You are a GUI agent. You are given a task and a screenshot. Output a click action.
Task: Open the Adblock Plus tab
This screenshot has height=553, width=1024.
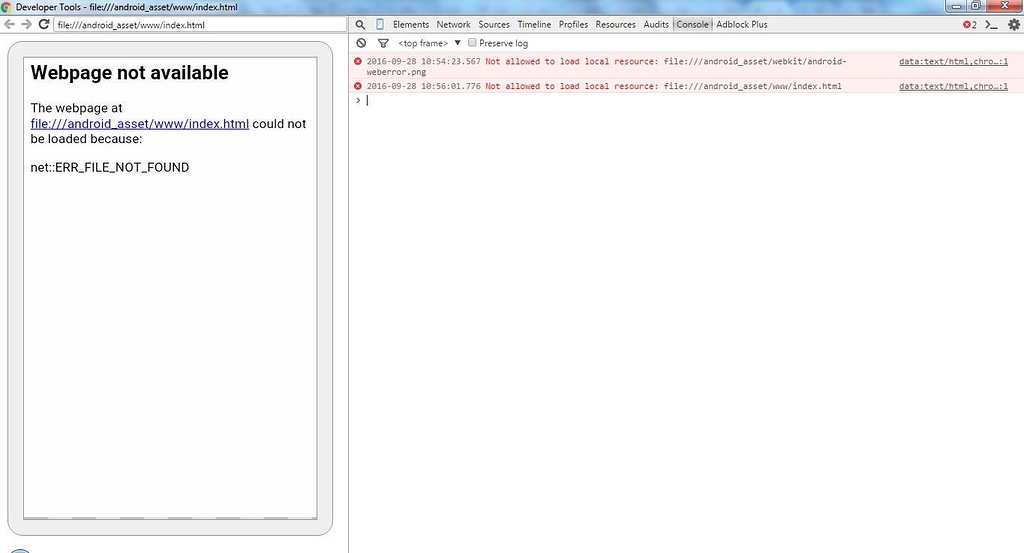point(742,24)
